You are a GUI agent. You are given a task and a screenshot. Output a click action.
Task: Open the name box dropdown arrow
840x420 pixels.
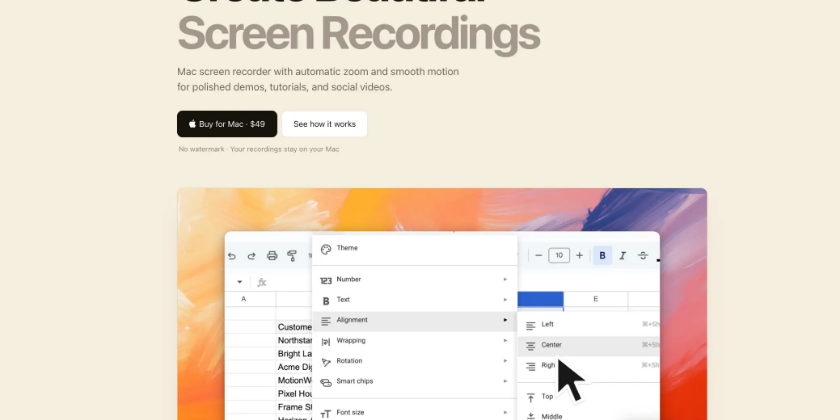[x=239, y=282]
